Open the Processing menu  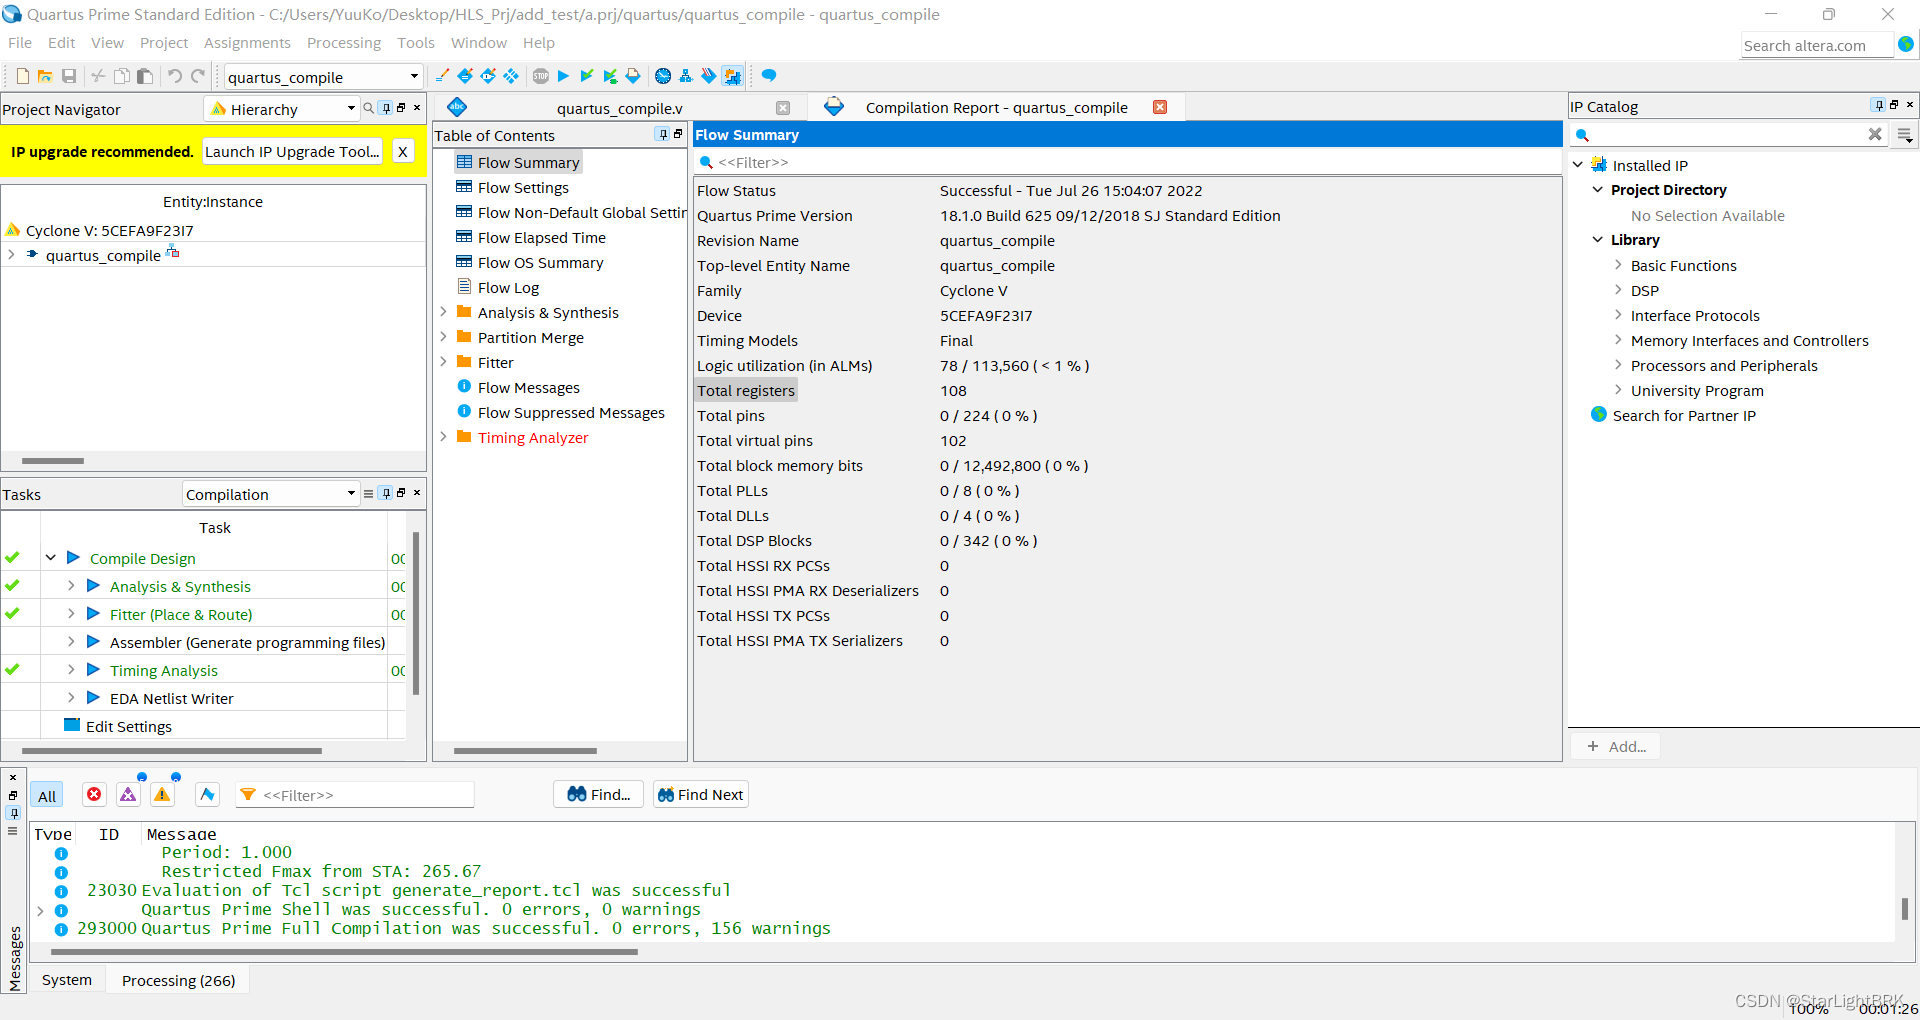[343, 42]
